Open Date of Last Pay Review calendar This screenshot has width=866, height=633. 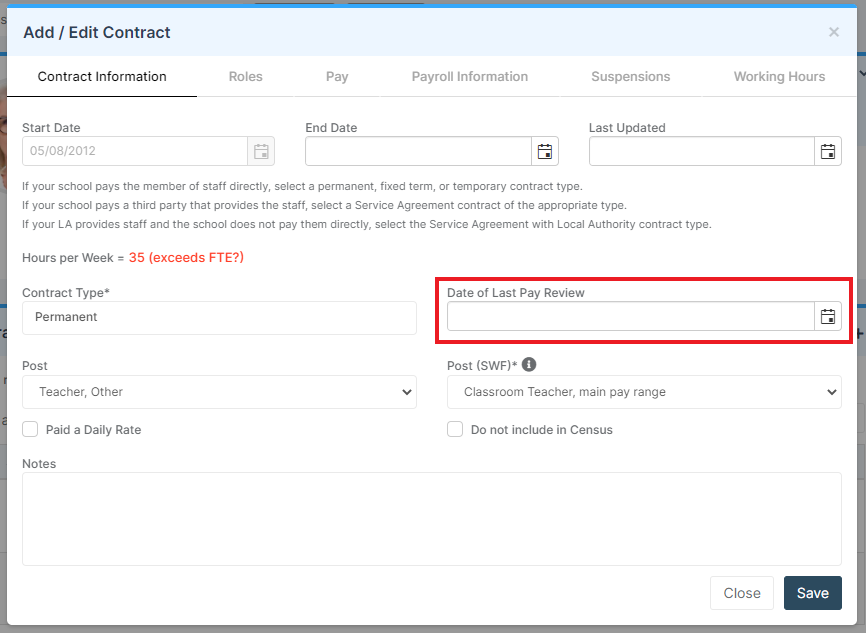click(828, 316)
